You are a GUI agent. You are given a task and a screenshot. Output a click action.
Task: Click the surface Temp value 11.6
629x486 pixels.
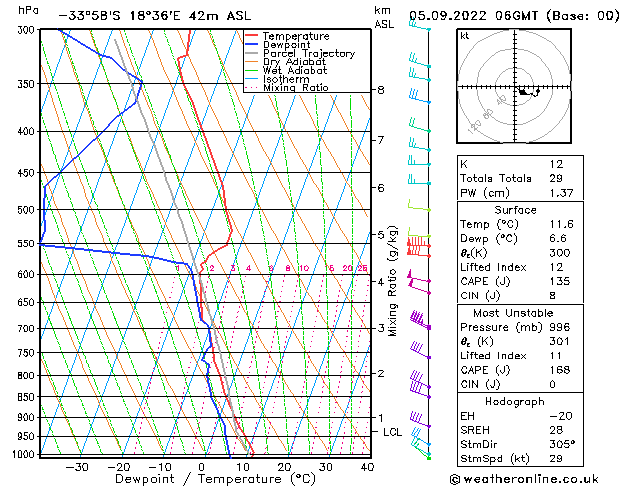[x=561, y=224]
